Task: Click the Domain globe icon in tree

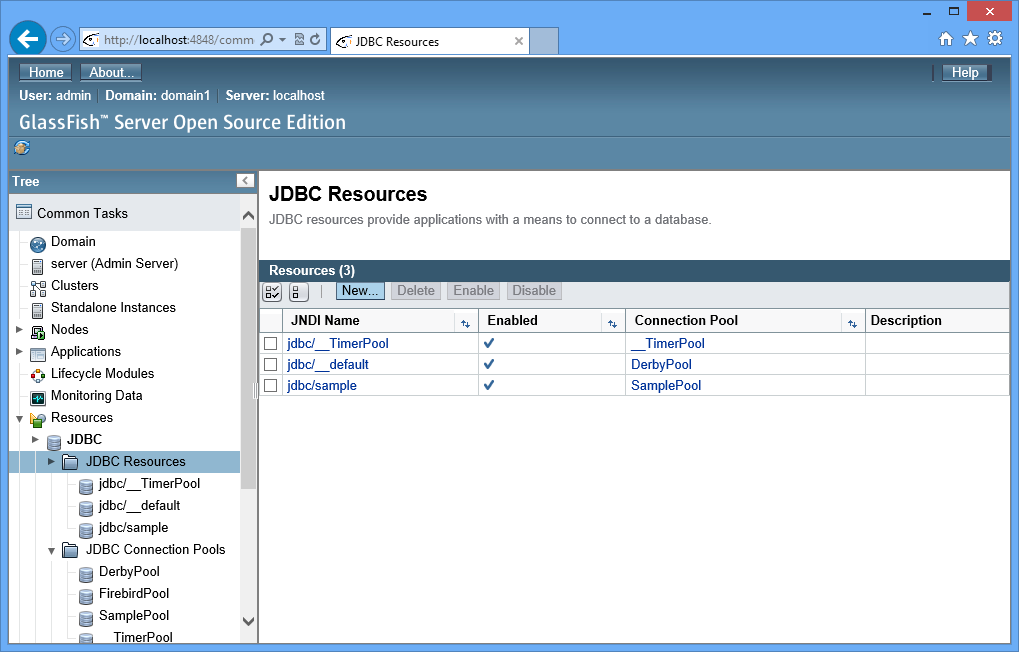Action: 38,244
